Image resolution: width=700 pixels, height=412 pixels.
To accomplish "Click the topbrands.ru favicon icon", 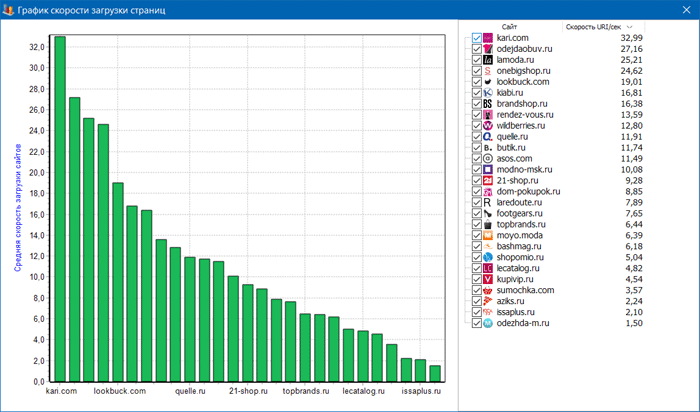I will tap(488, 225).
